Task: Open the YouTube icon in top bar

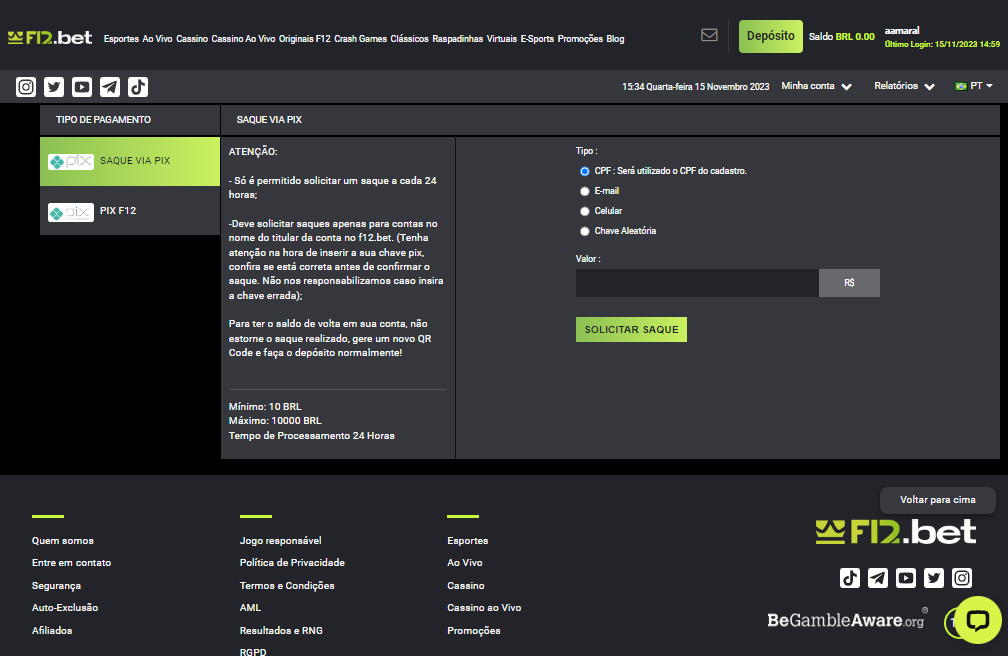Action: (82, 87)
